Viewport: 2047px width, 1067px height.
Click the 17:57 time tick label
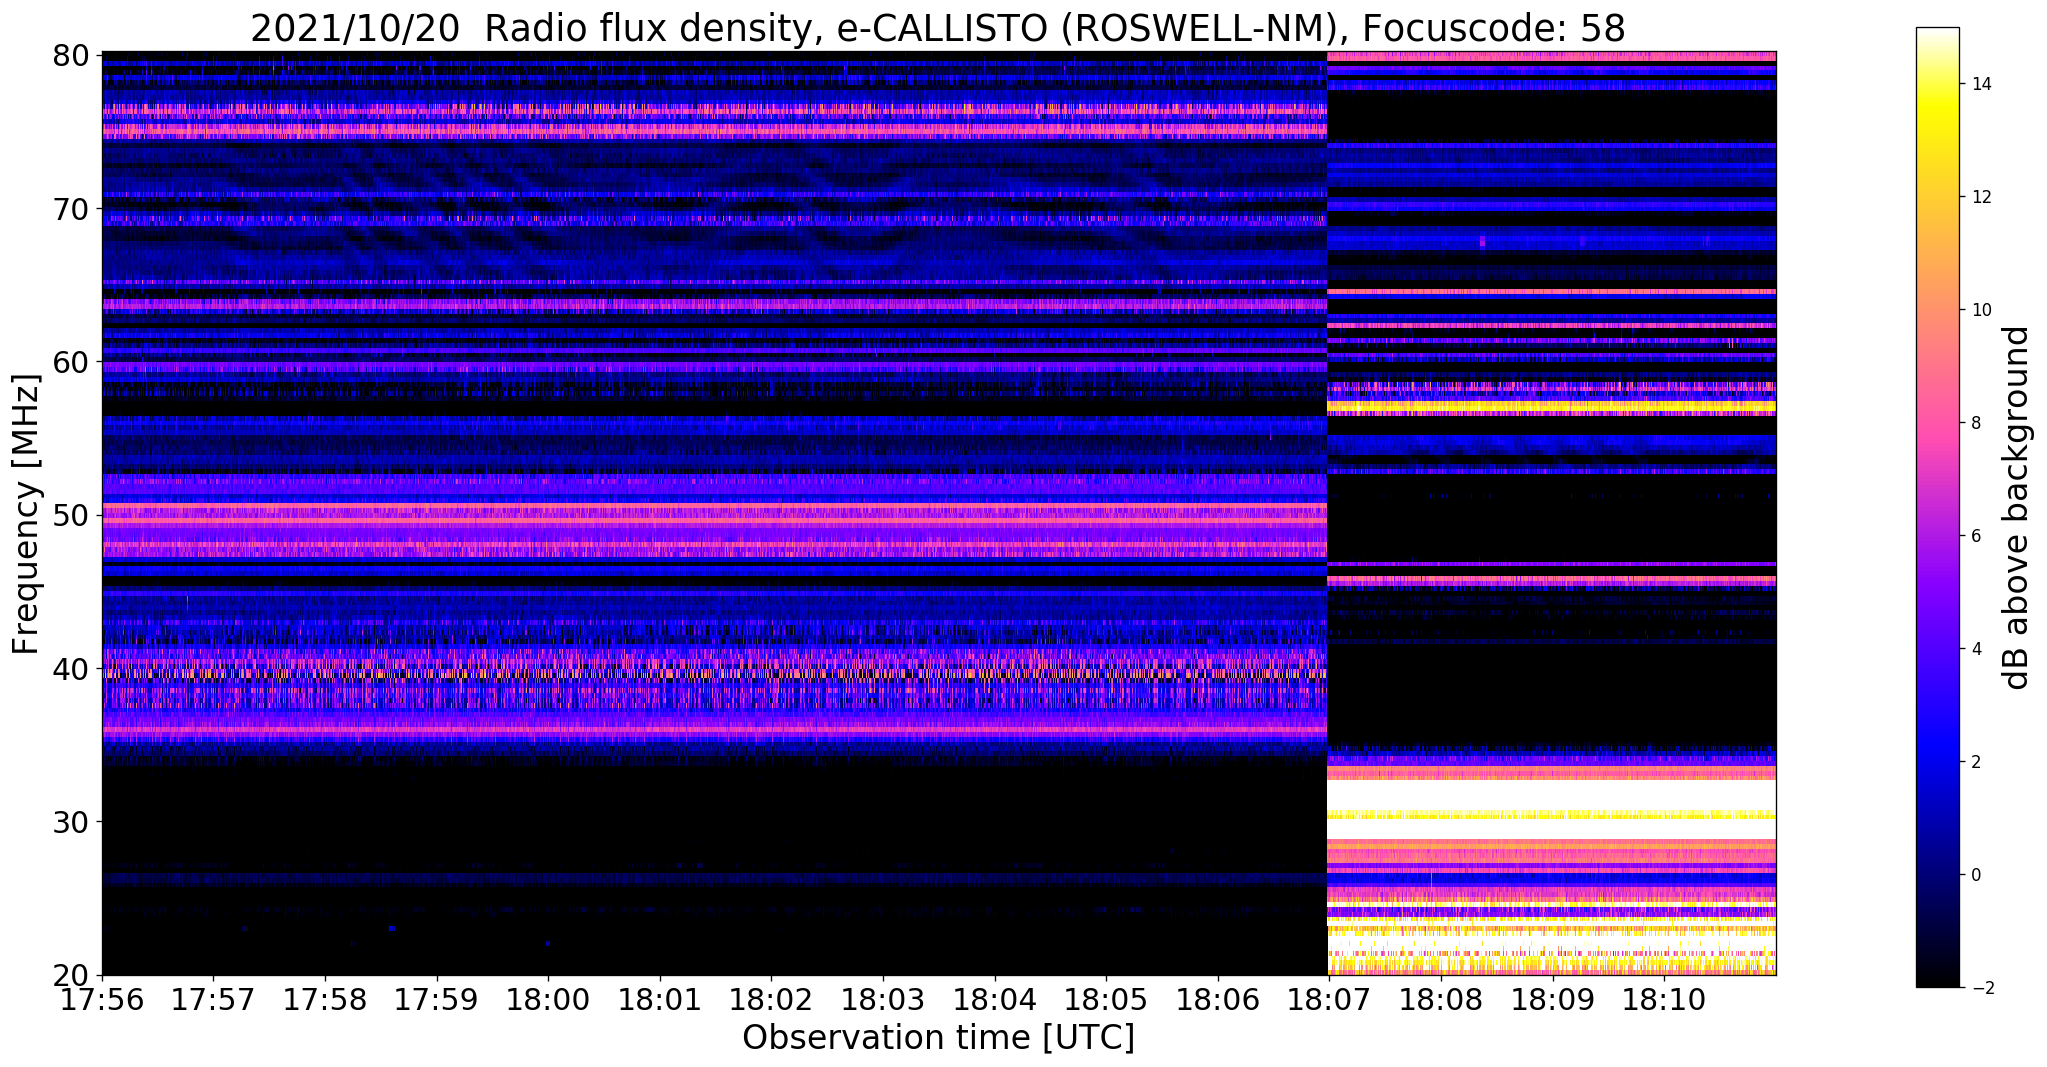pos(213,1000)
